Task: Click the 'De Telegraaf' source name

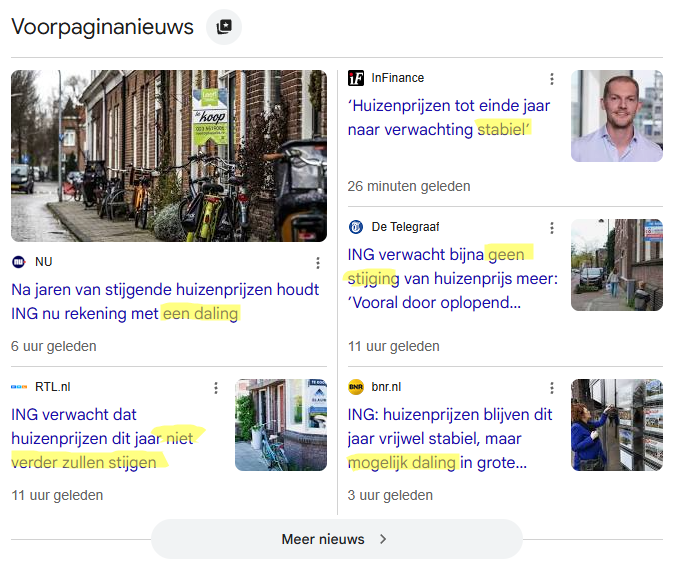Action: pos(405,227)
